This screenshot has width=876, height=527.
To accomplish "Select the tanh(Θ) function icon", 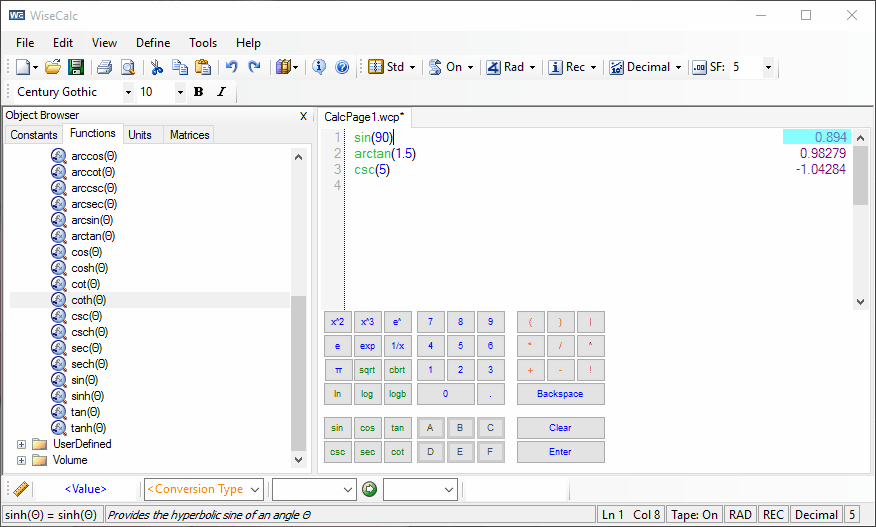I will tap(59, 428).
